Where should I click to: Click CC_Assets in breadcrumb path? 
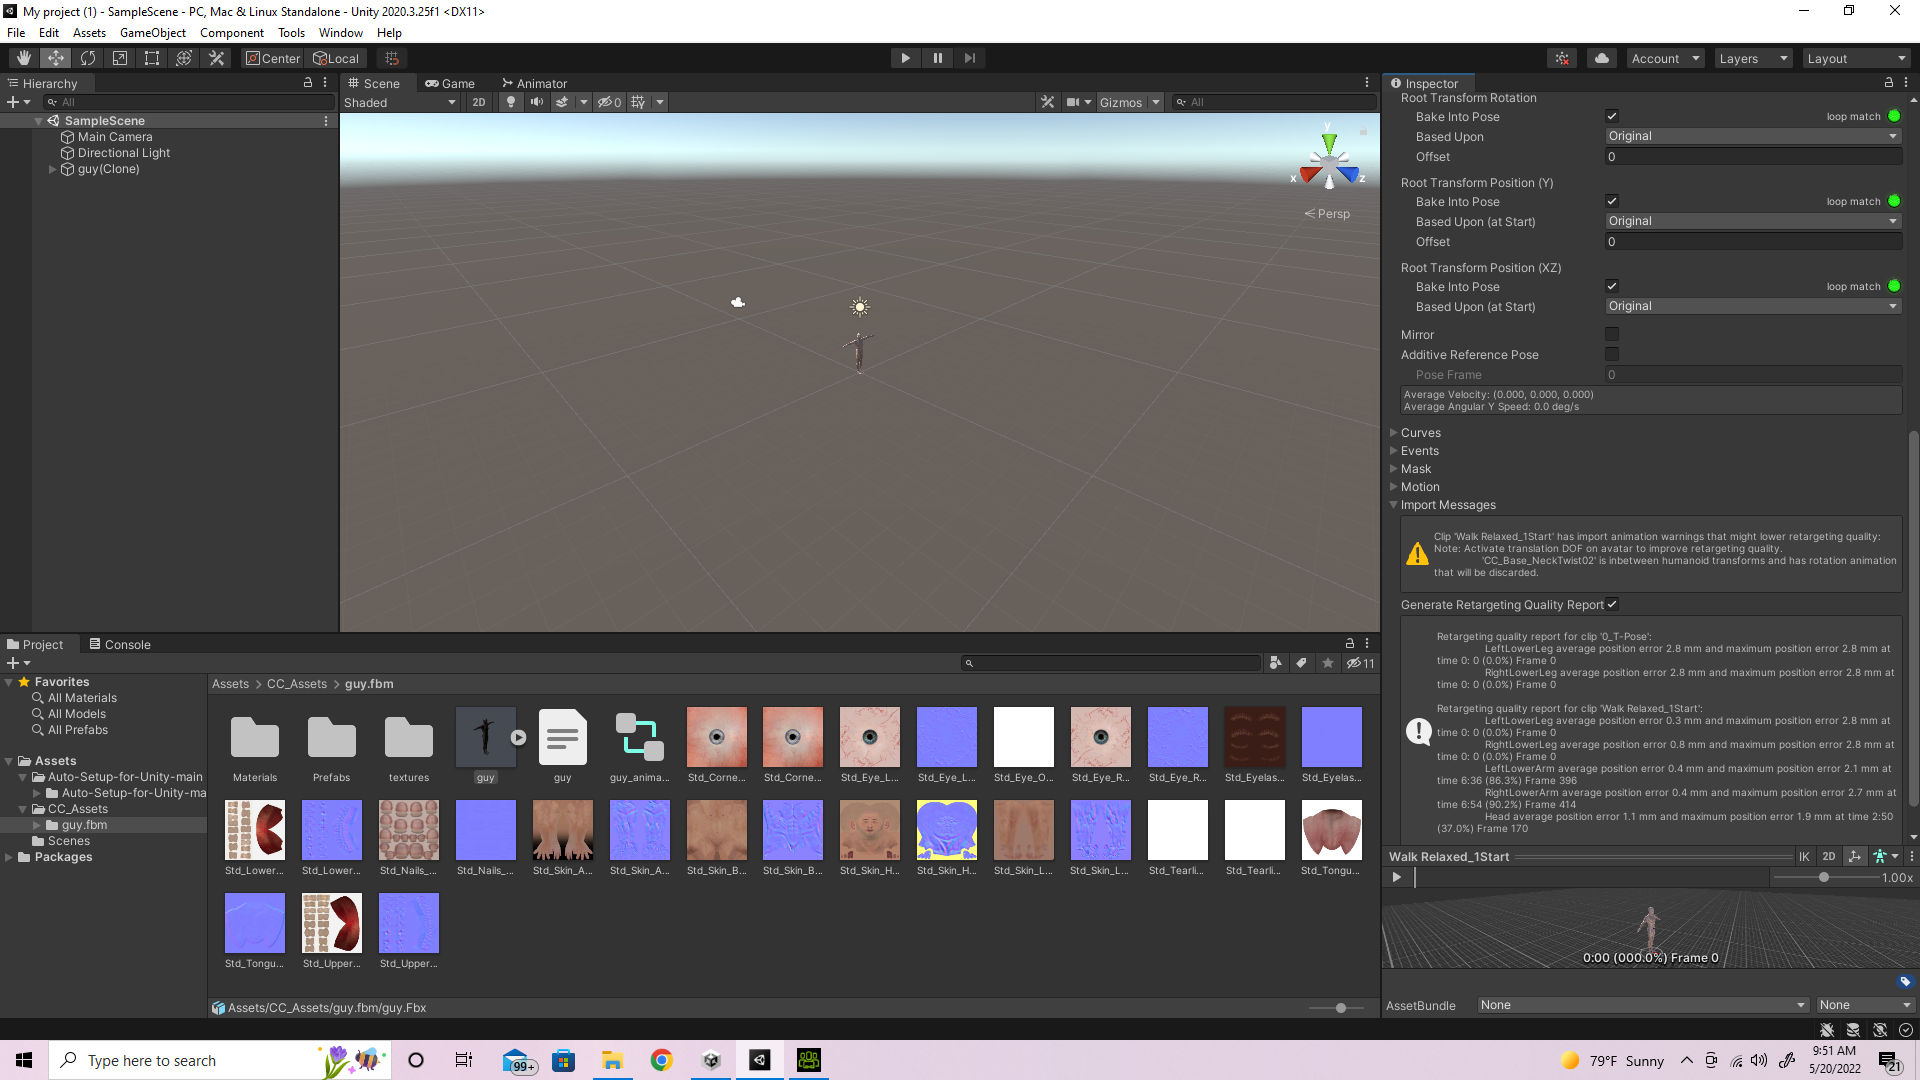point(296,684)
